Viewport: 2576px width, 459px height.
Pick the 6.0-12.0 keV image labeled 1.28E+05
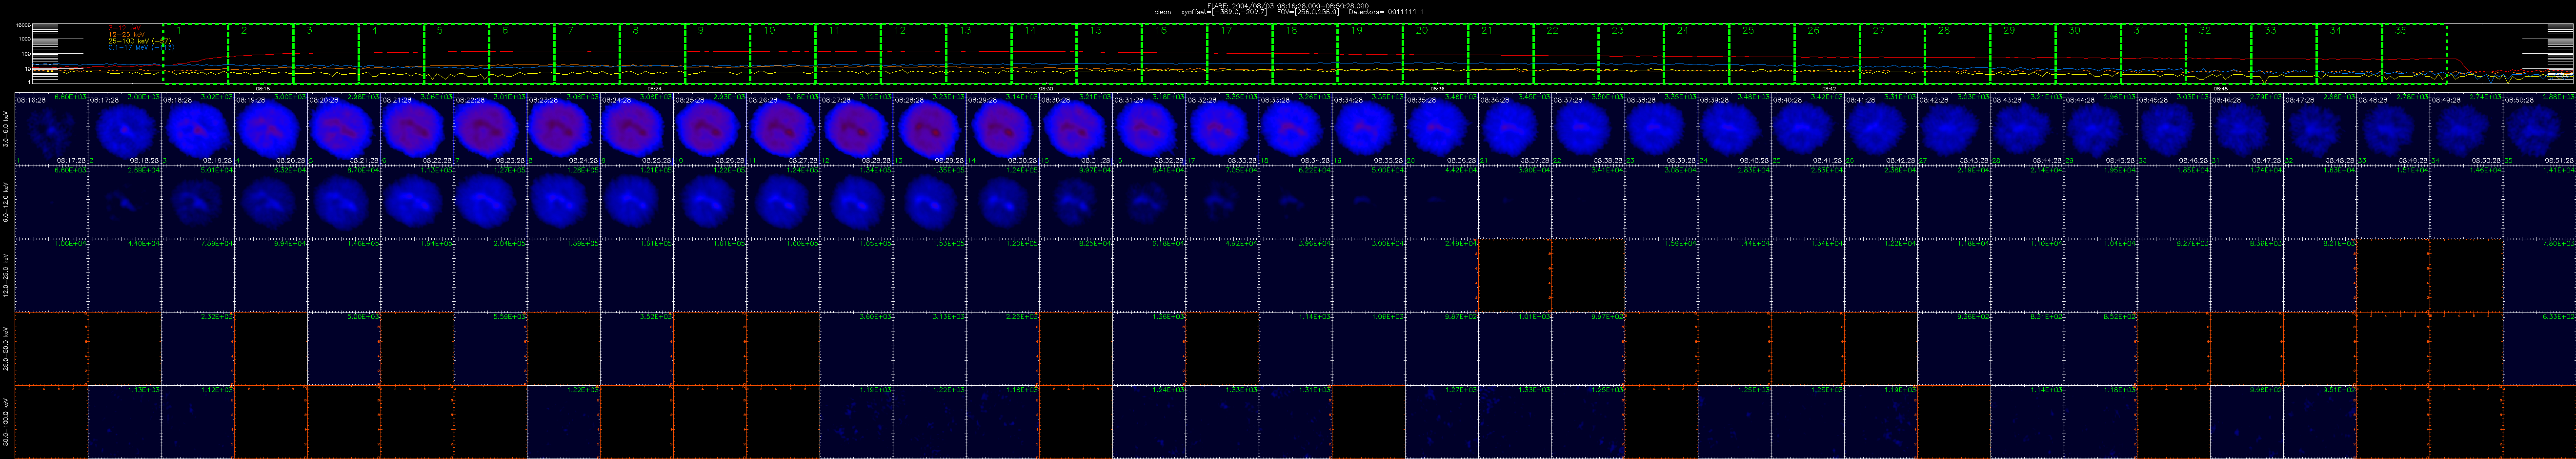point(564,202)
